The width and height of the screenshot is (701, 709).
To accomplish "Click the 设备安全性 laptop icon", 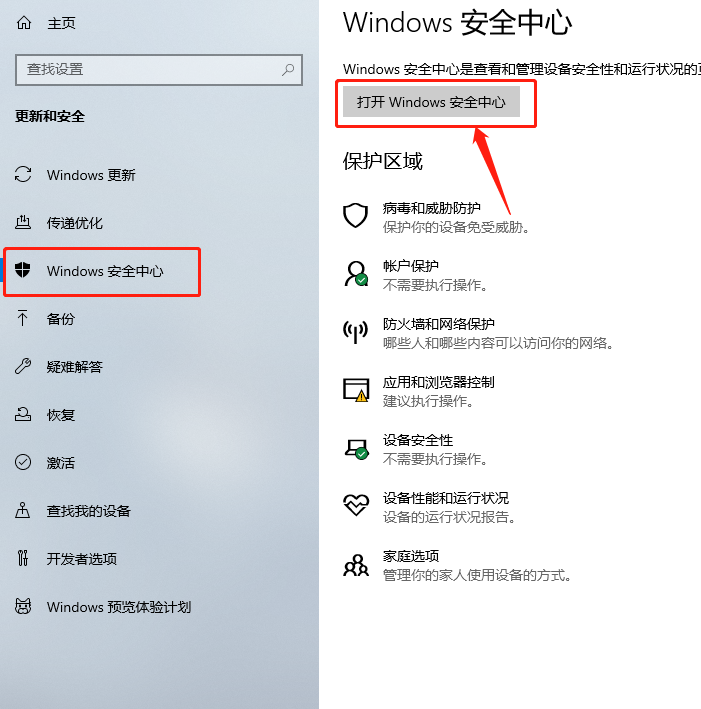I will click(x=356, y=449).
